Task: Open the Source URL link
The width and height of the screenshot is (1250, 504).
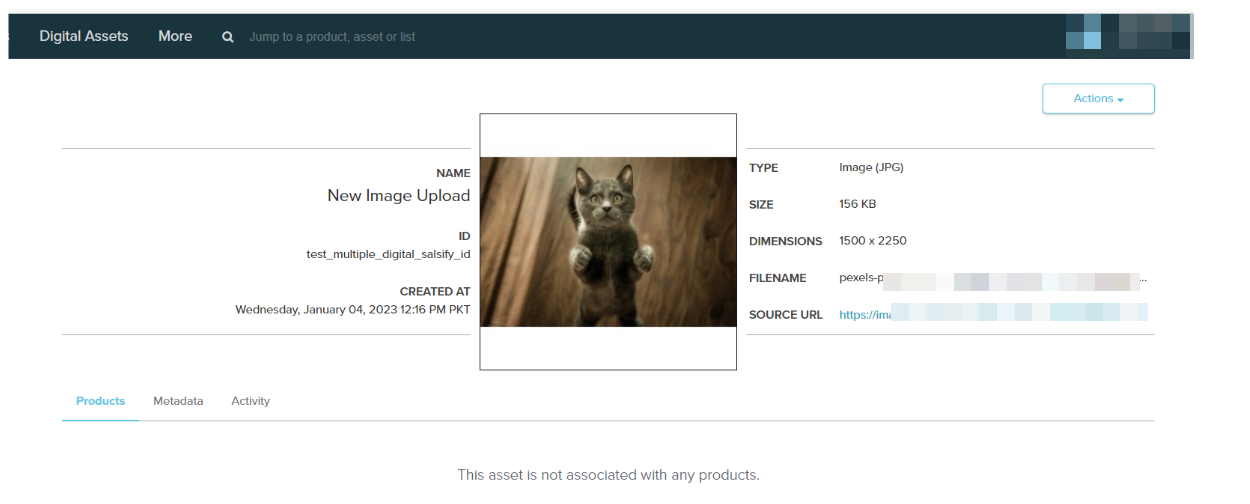Action: click(992, 314)
